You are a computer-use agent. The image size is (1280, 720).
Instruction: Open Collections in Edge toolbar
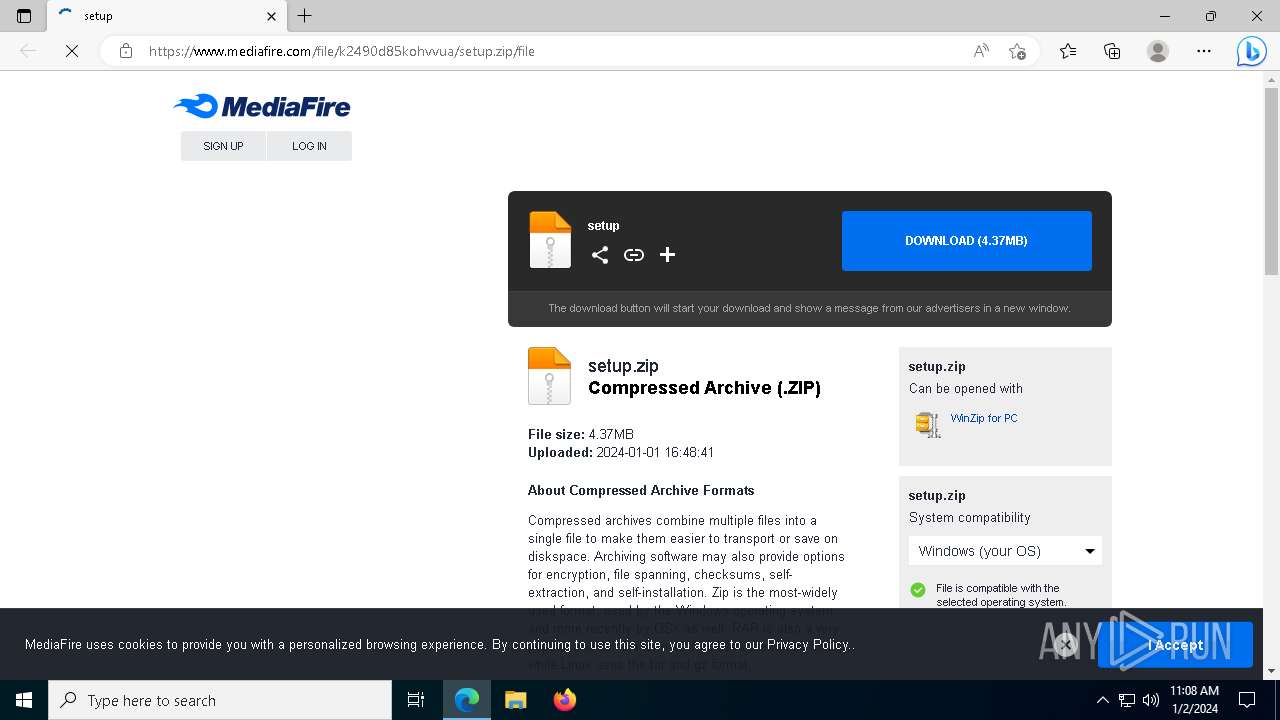tap(1112, 51)
